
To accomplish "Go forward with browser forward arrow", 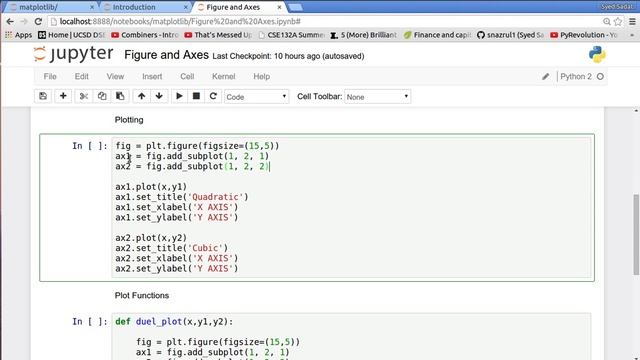I will pos(24,21).
